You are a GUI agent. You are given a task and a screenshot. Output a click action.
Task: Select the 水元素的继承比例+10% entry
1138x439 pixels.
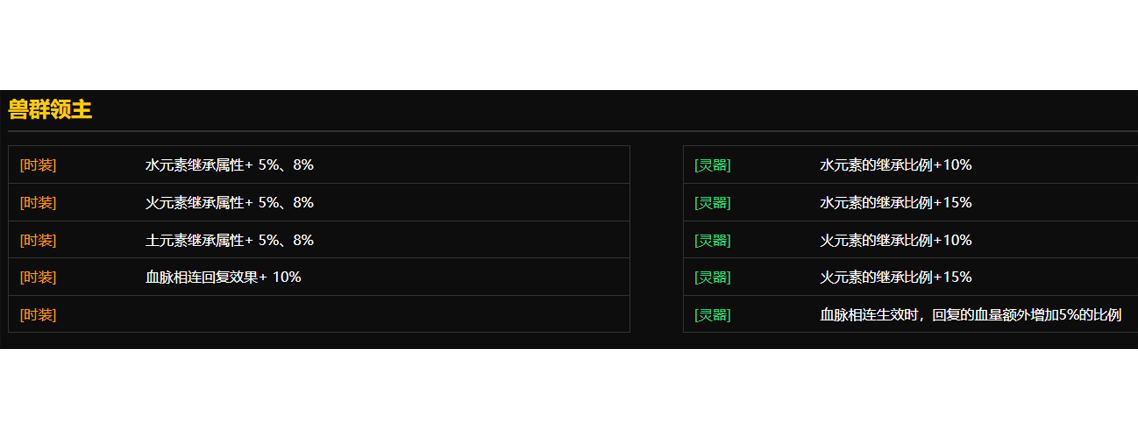pos(895,165)
